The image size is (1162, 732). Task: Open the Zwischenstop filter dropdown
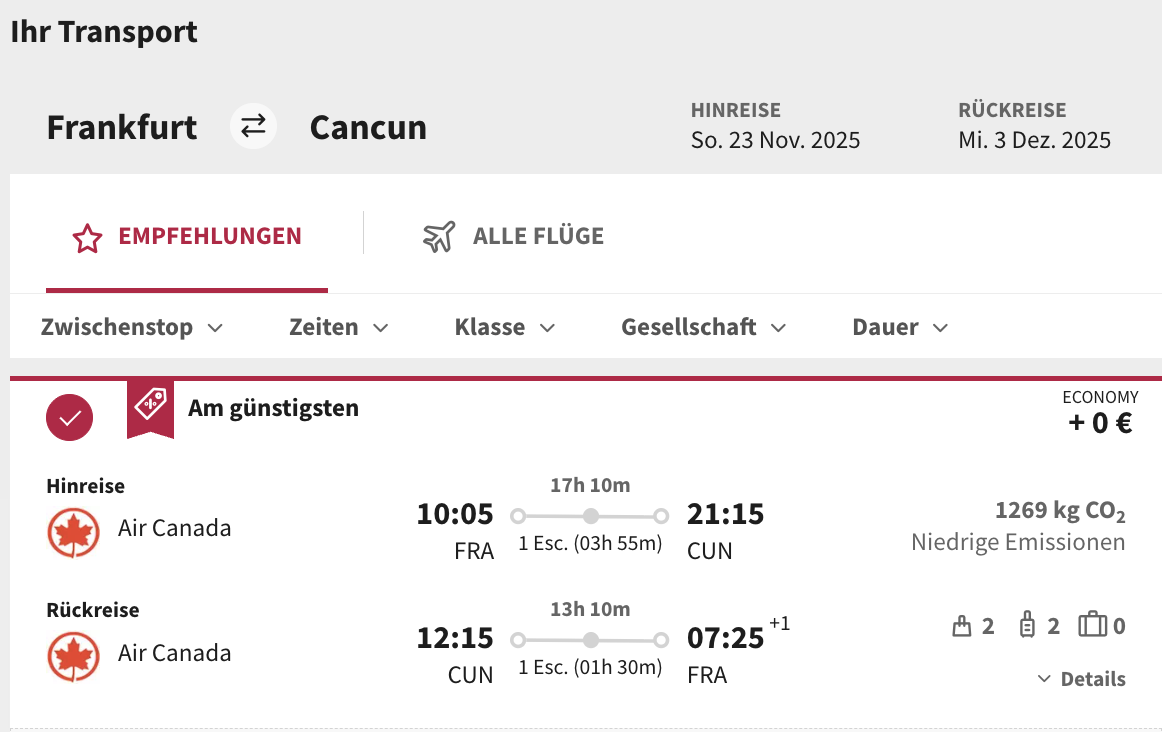tap(132, 326)
